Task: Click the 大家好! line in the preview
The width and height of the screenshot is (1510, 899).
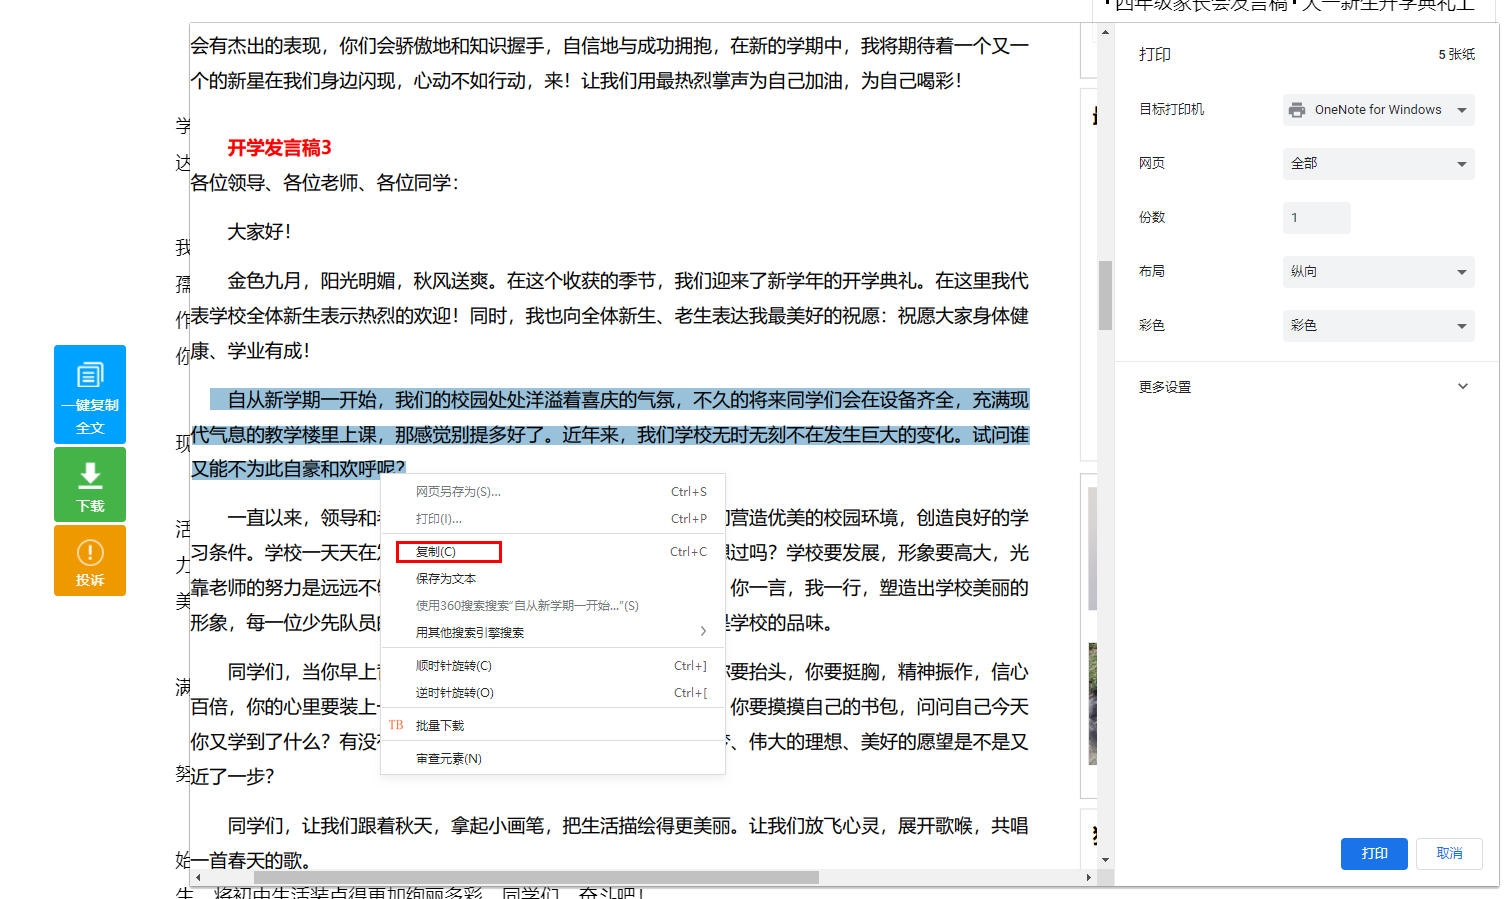Action: pyautogui.click(x=259, y=232)
